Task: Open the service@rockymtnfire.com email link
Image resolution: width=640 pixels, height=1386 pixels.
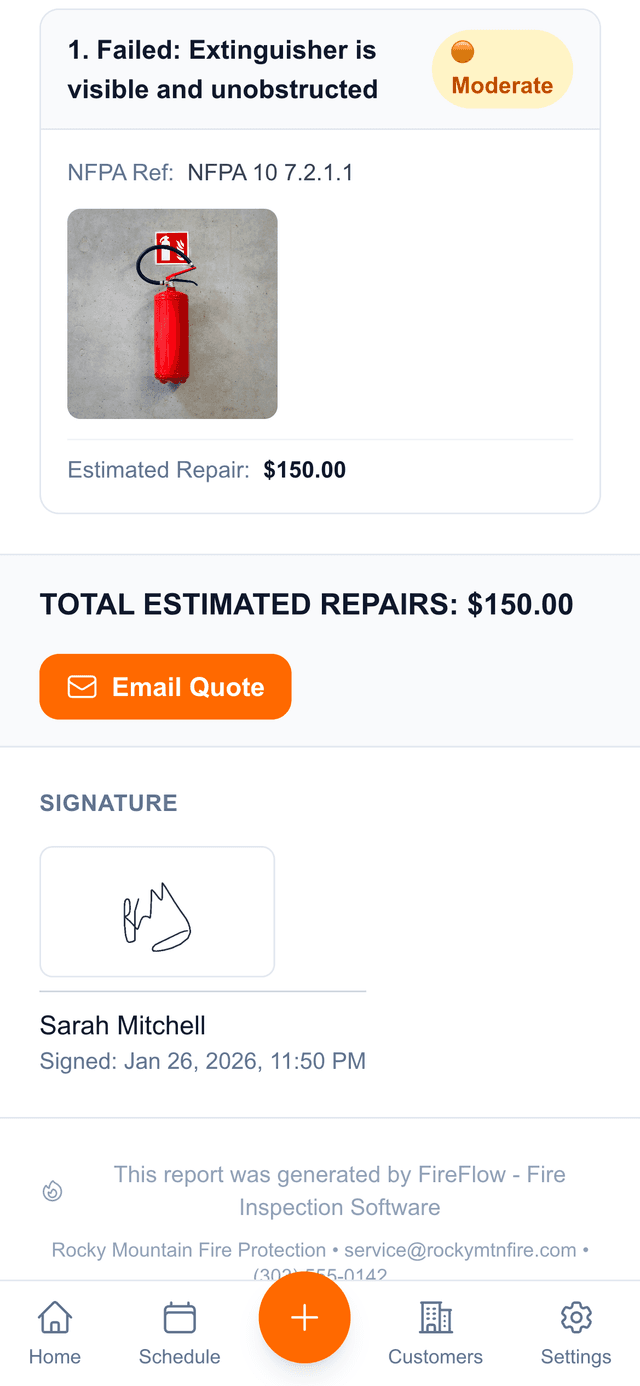Action: (x=460, y=1250)
